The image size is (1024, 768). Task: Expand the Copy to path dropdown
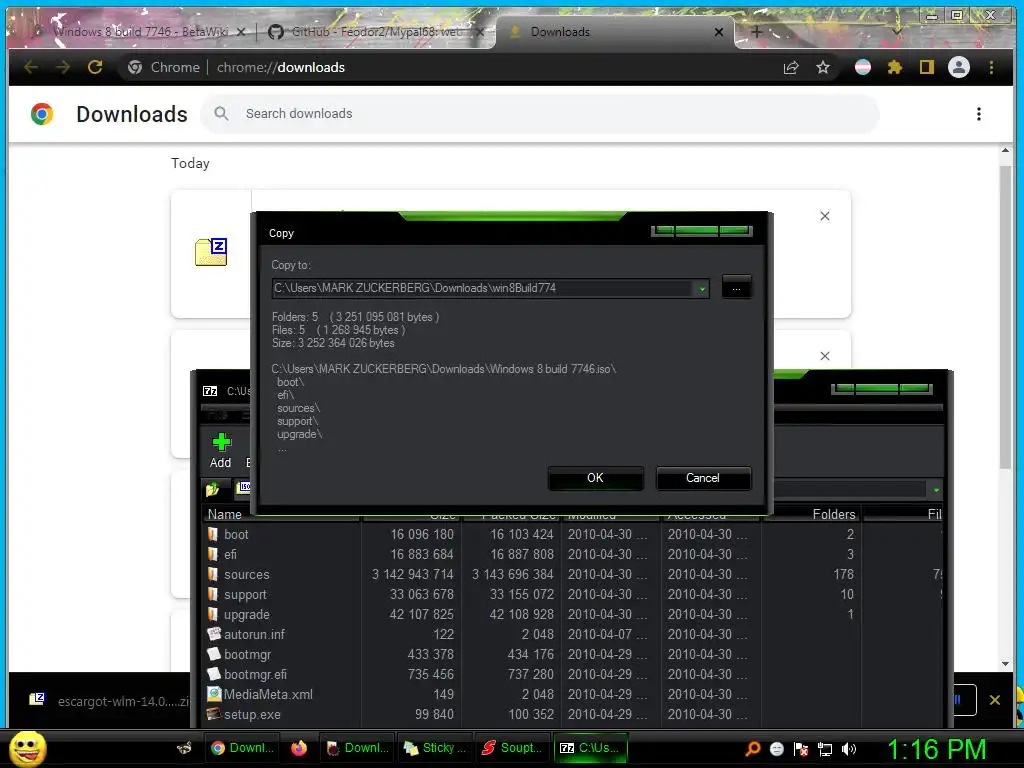click(x=702, y=289)
